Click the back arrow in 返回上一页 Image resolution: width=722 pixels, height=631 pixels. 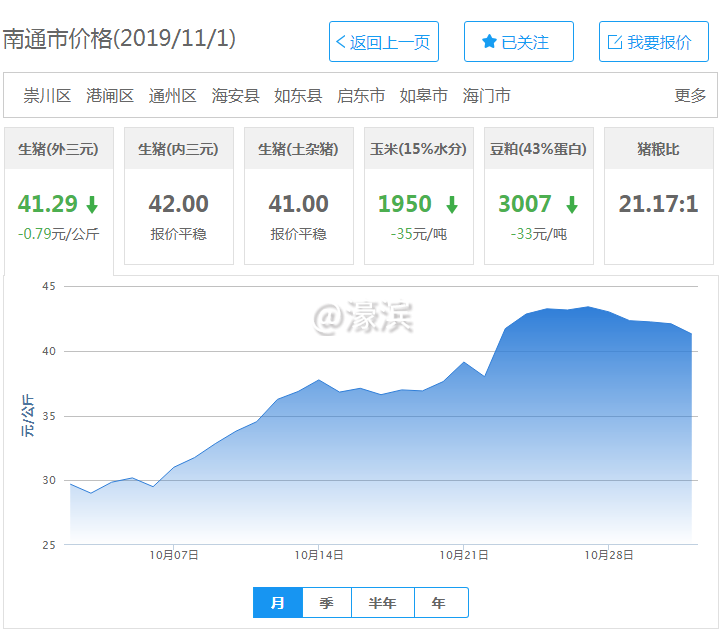click(x=341, y=42)
